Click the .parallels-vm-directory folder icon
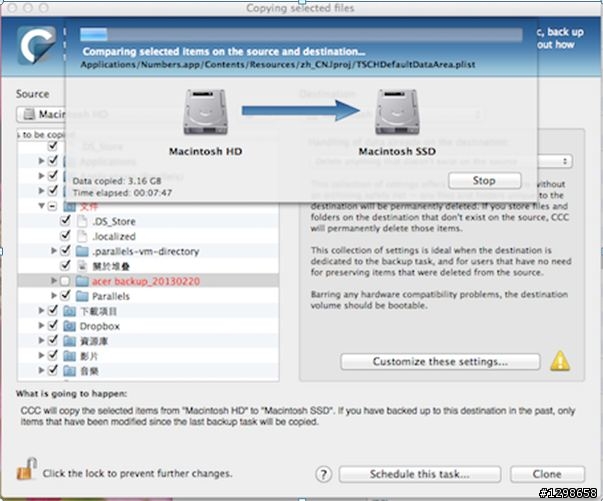This screenshot has width=603, height=501. coord(82,251)
